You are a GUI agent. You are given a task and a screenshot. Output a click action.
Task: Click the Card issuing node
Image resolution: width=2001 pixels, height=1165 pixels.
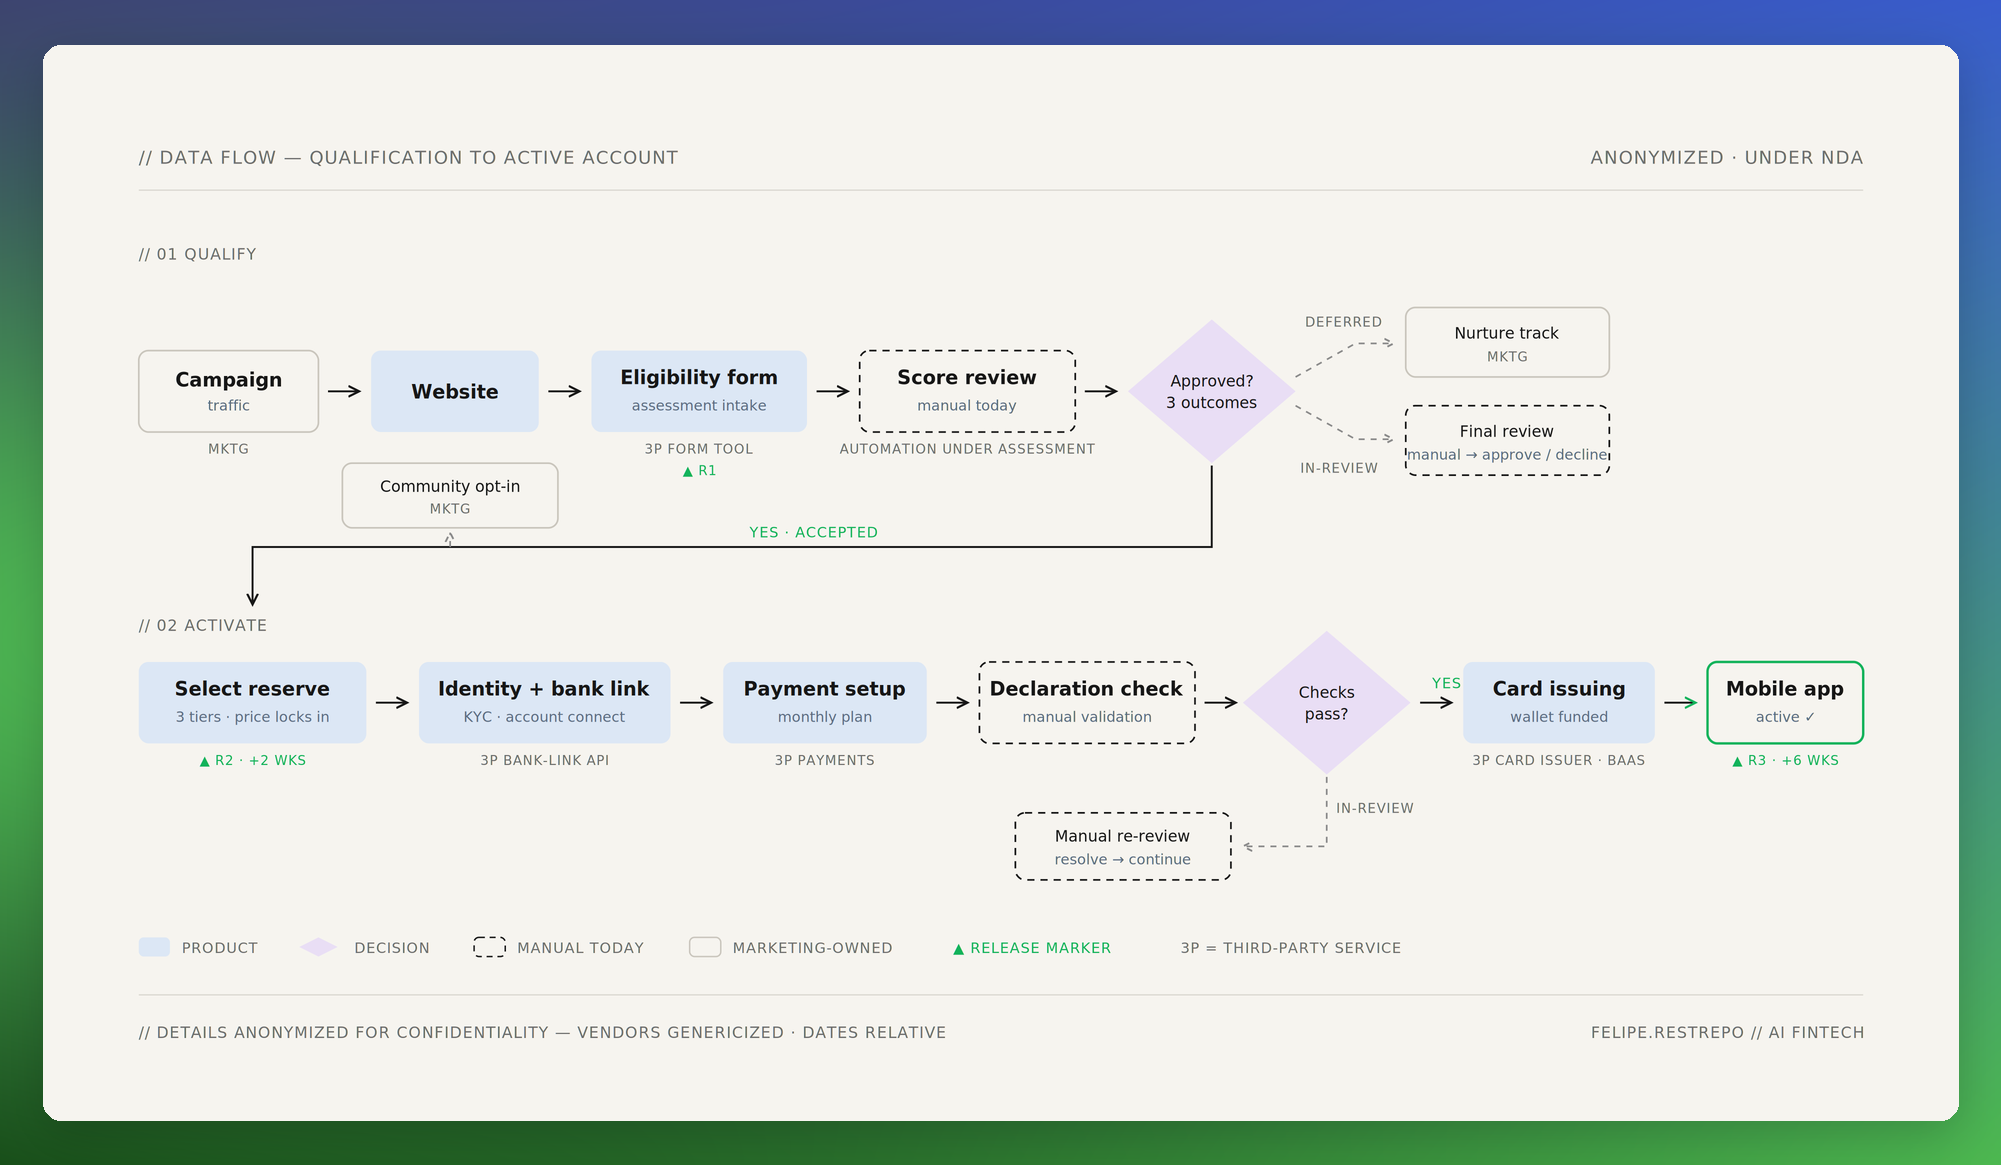[1559, 702]
